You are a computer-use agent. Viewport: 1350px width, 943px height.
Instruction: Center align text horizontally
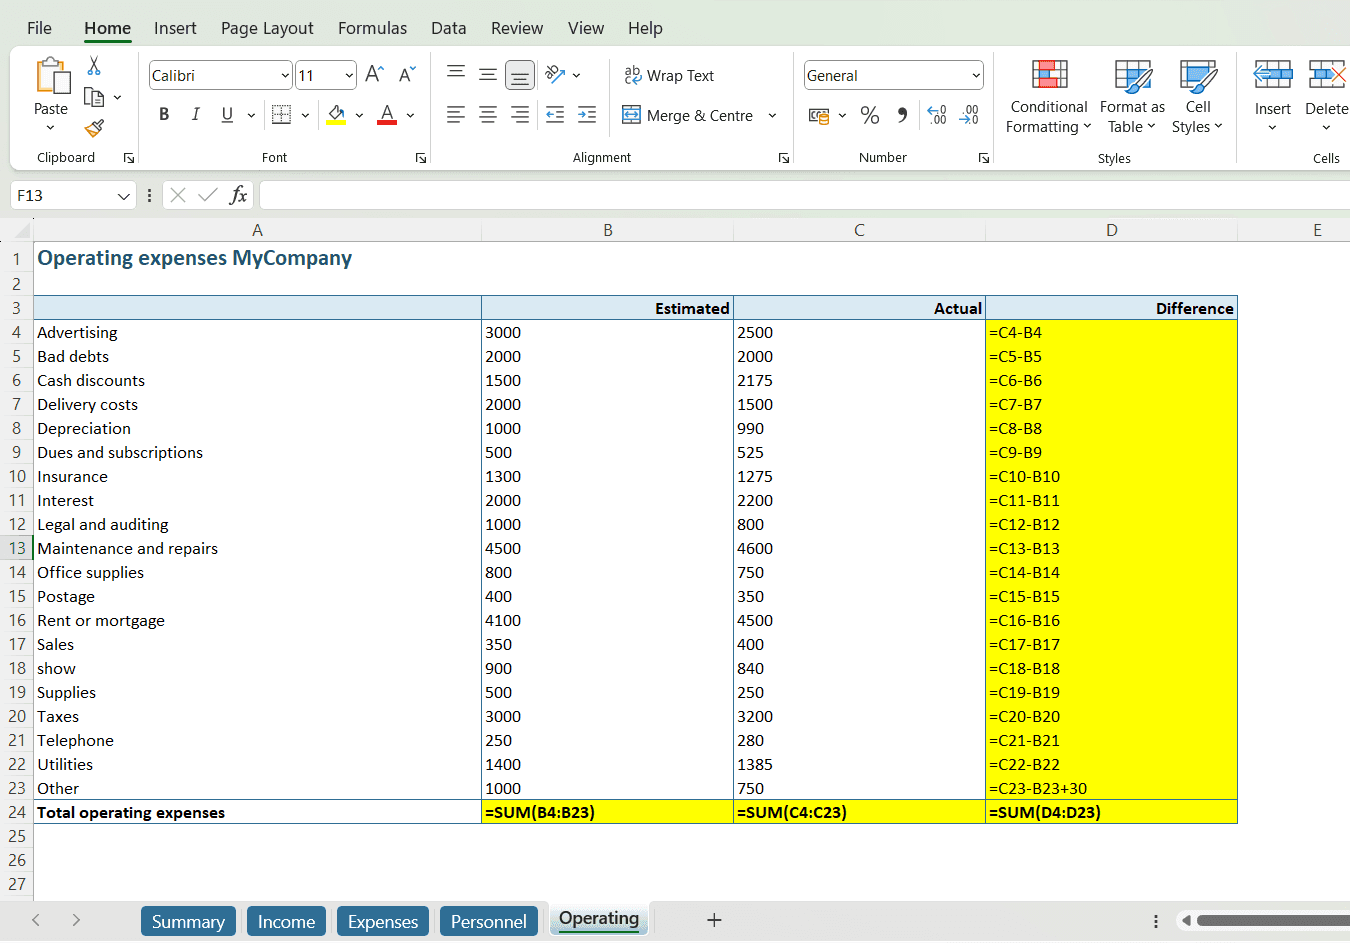(x=488, y=115)
